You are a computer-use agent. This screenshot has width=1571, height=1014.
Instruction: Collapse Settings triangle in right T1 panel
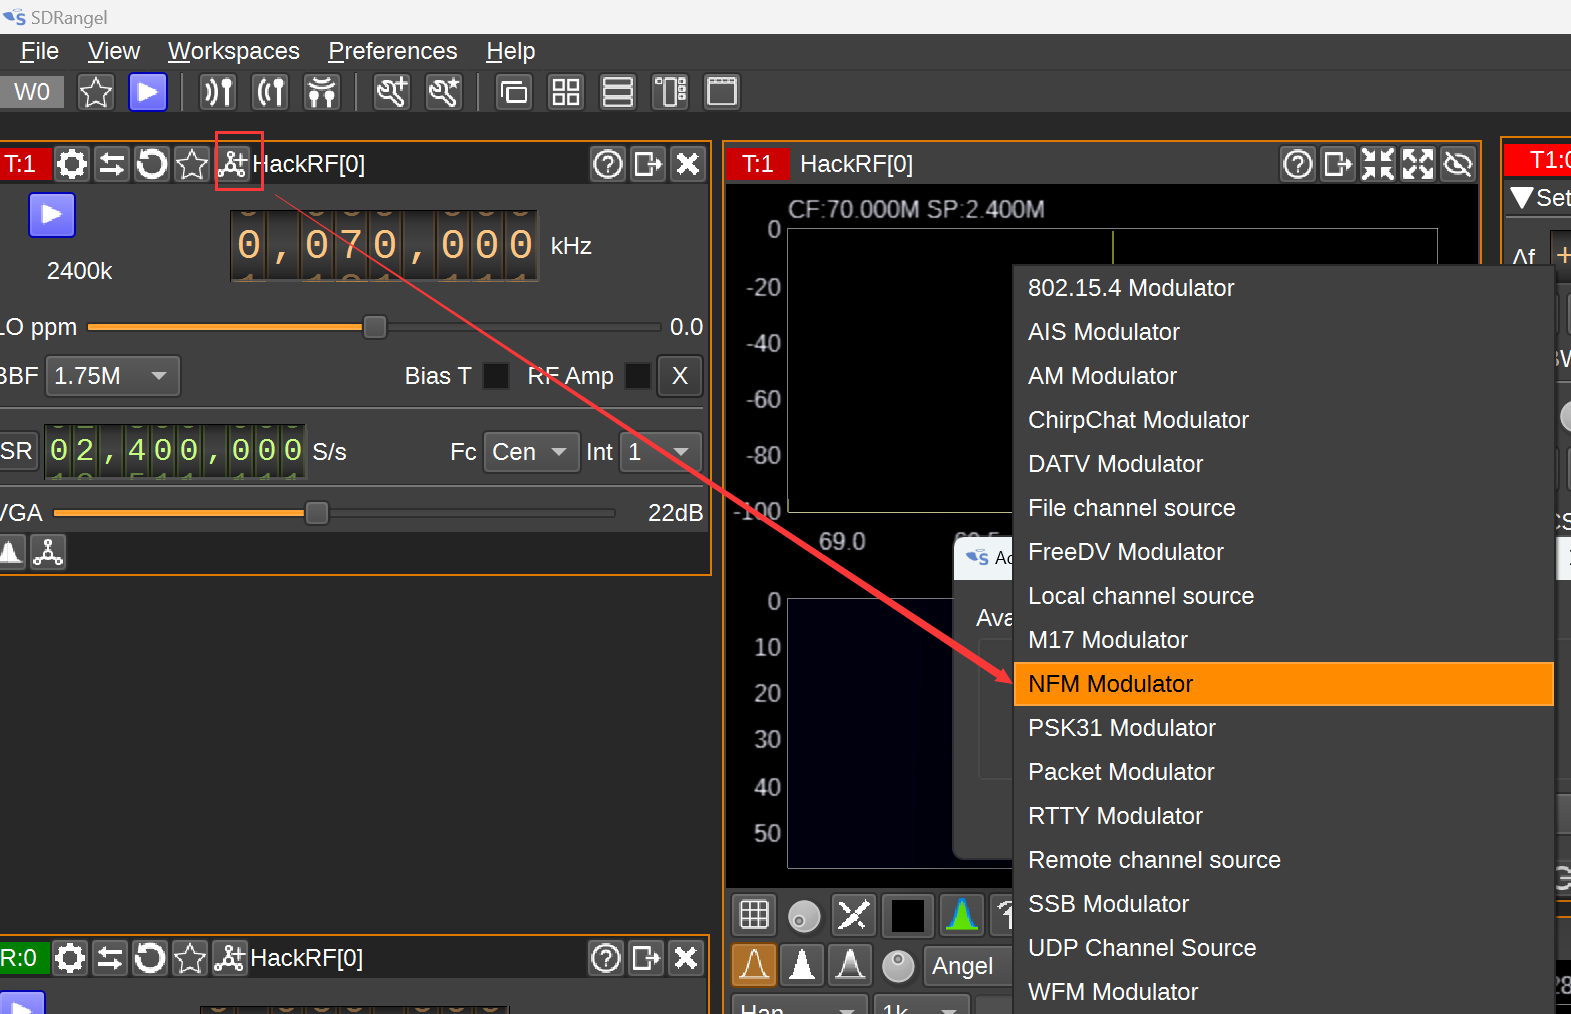(x=1522, y=197)
